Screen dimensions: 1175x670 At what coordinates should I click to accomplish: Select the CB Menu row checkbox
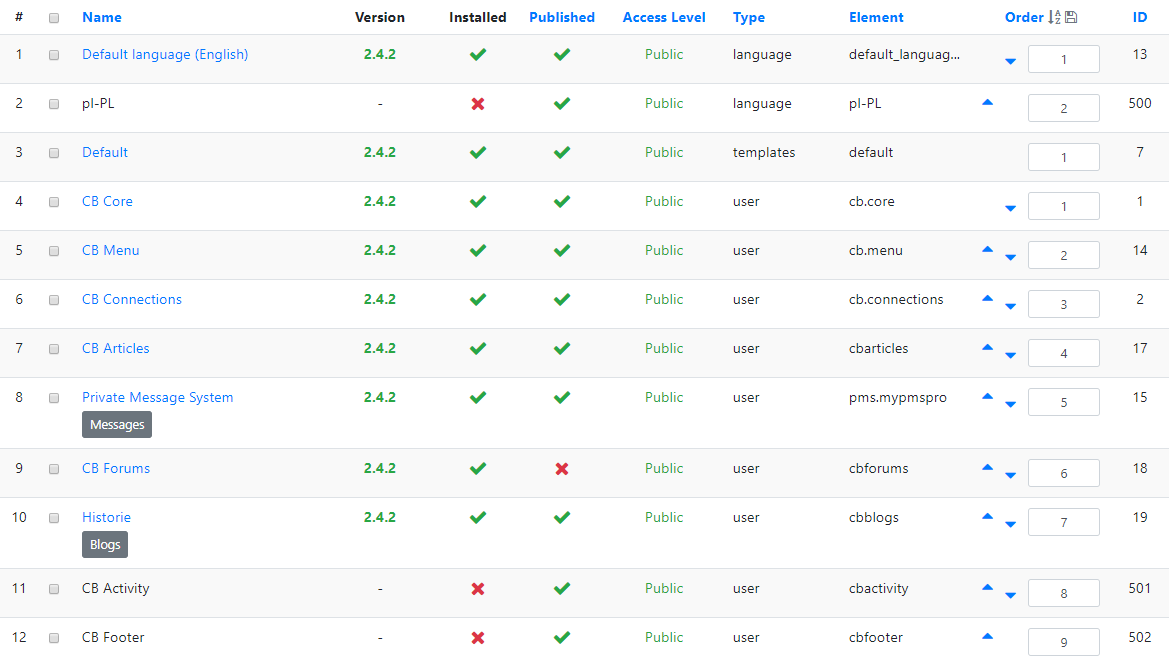coord(54,251)
